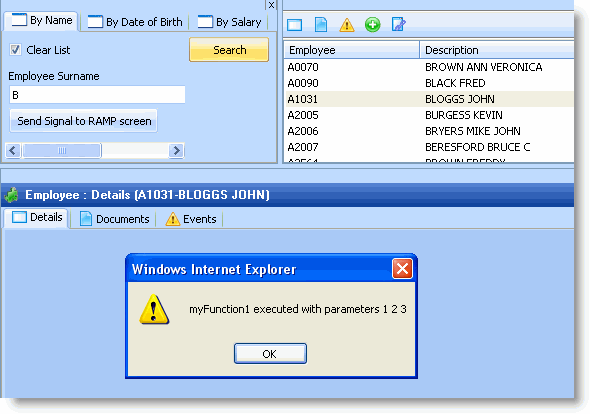Click the right arrow of horizontal scrollbar
The height and width of the screenshot is (414, 590).
point(176,151)
